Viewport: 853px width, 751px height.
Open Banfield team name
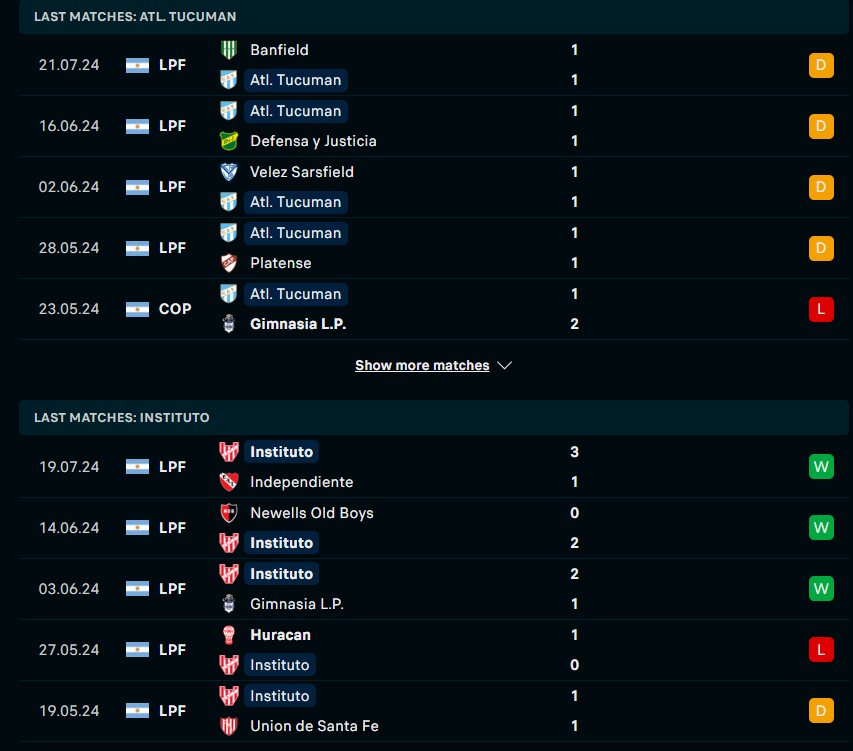tap(279, 50)
